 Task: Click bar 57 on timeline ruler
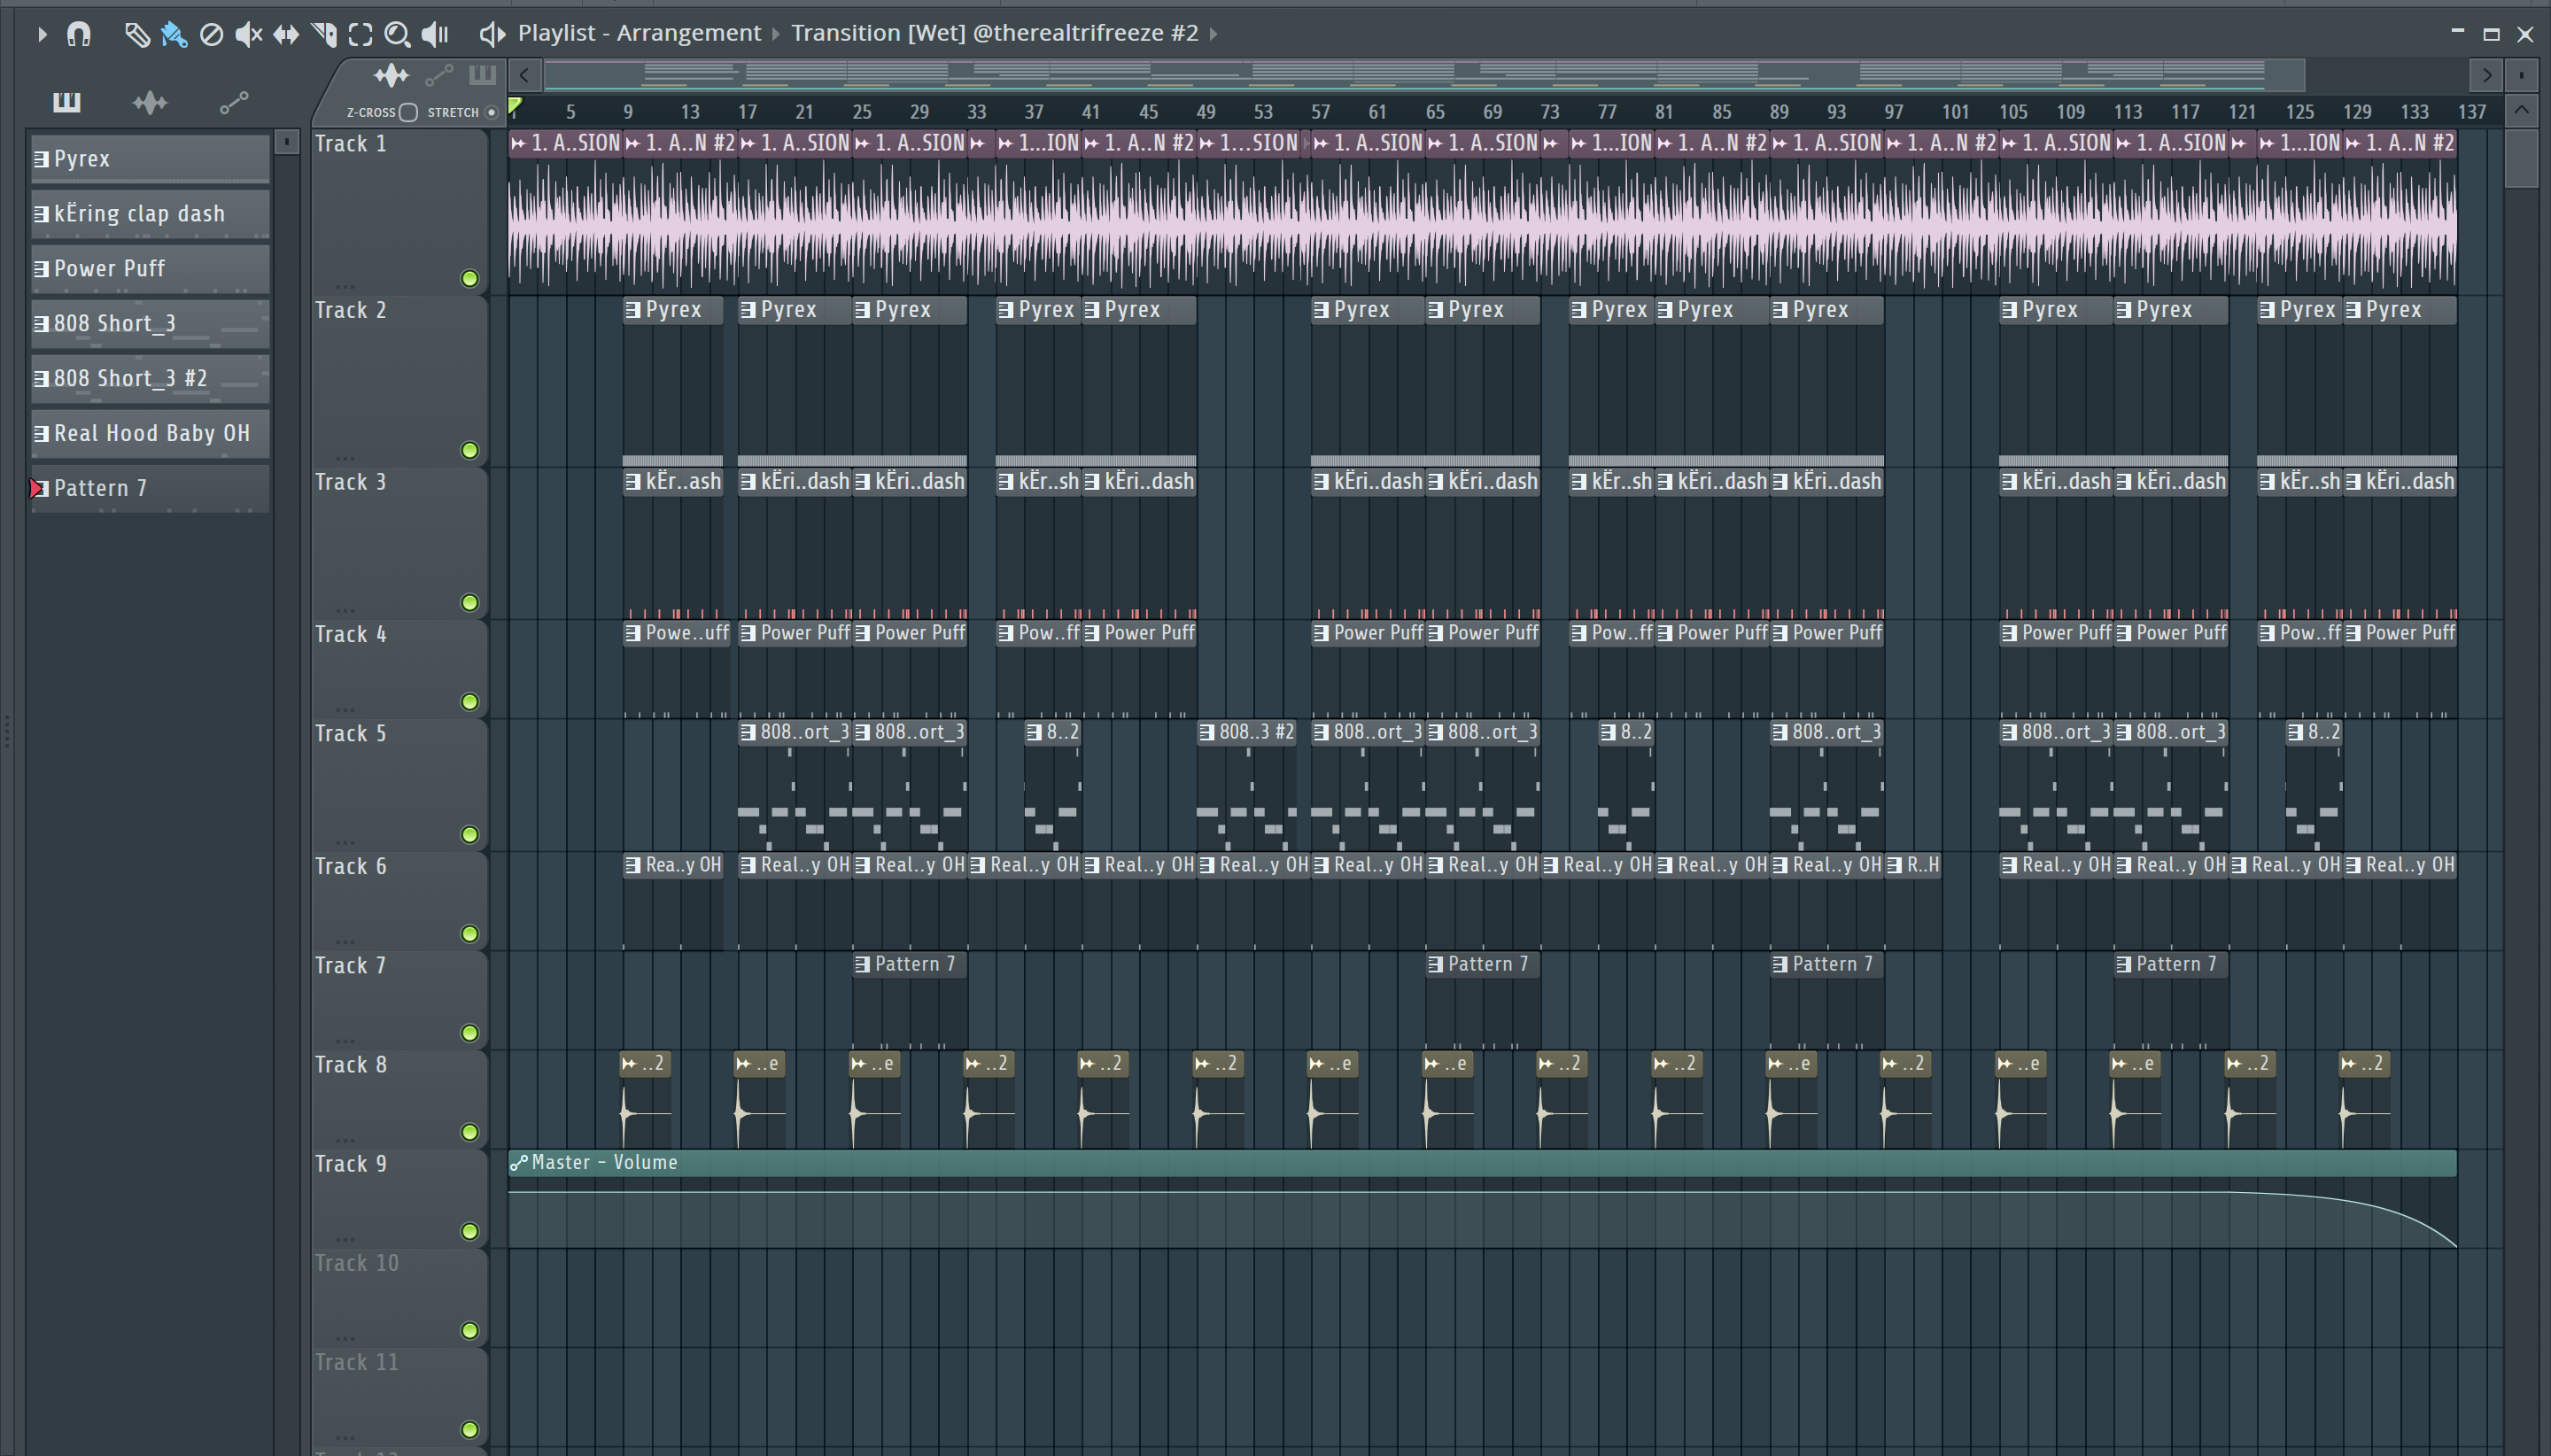(1320, 112)
